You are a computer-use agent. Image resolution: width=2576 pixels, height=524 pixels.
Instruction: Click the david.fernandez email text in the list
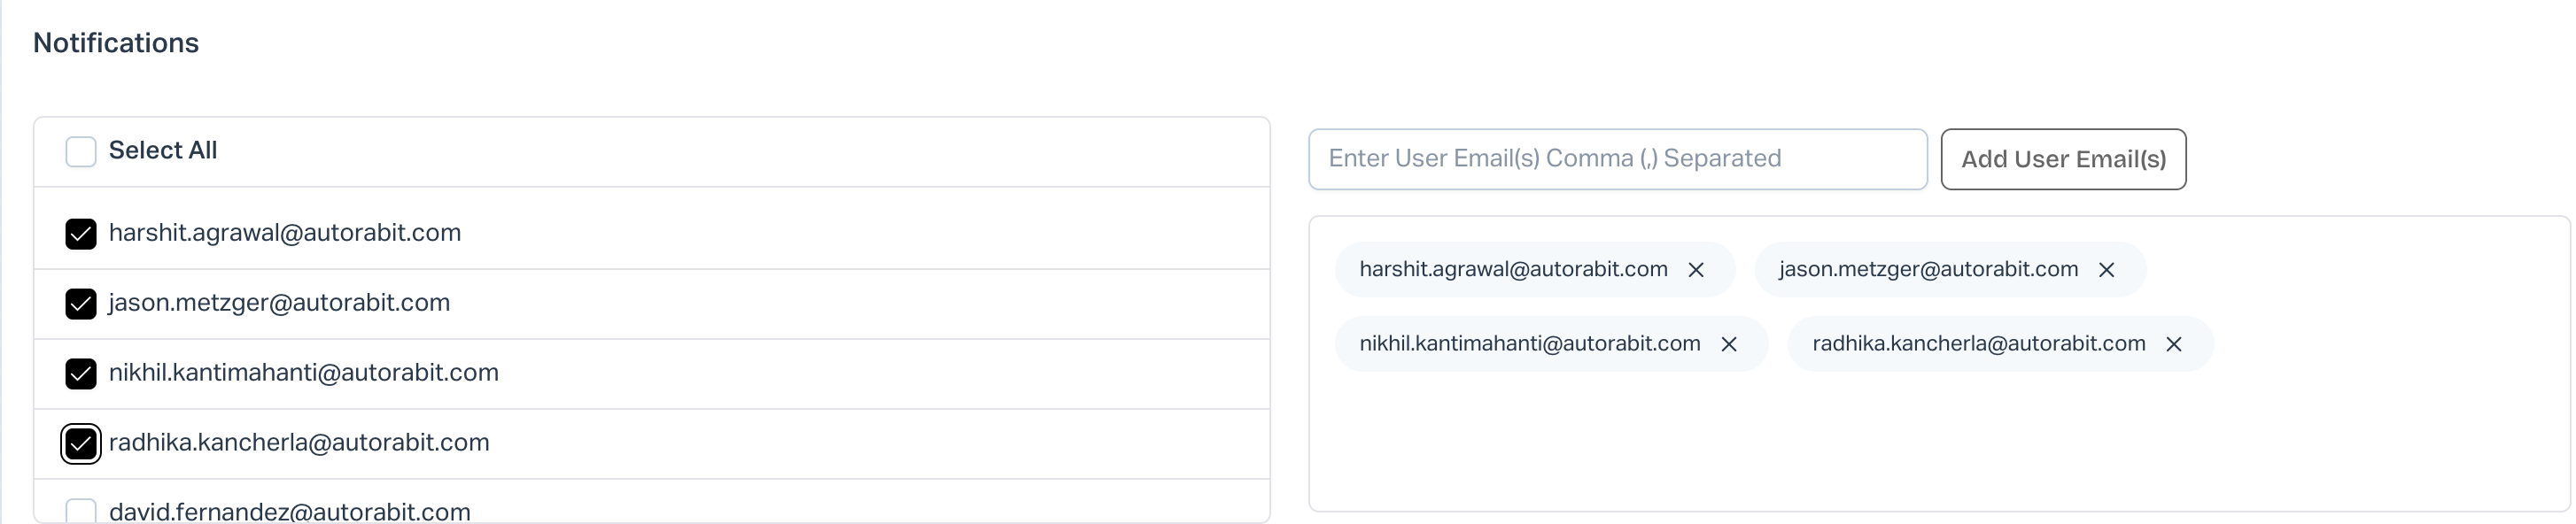pos(289,512)
